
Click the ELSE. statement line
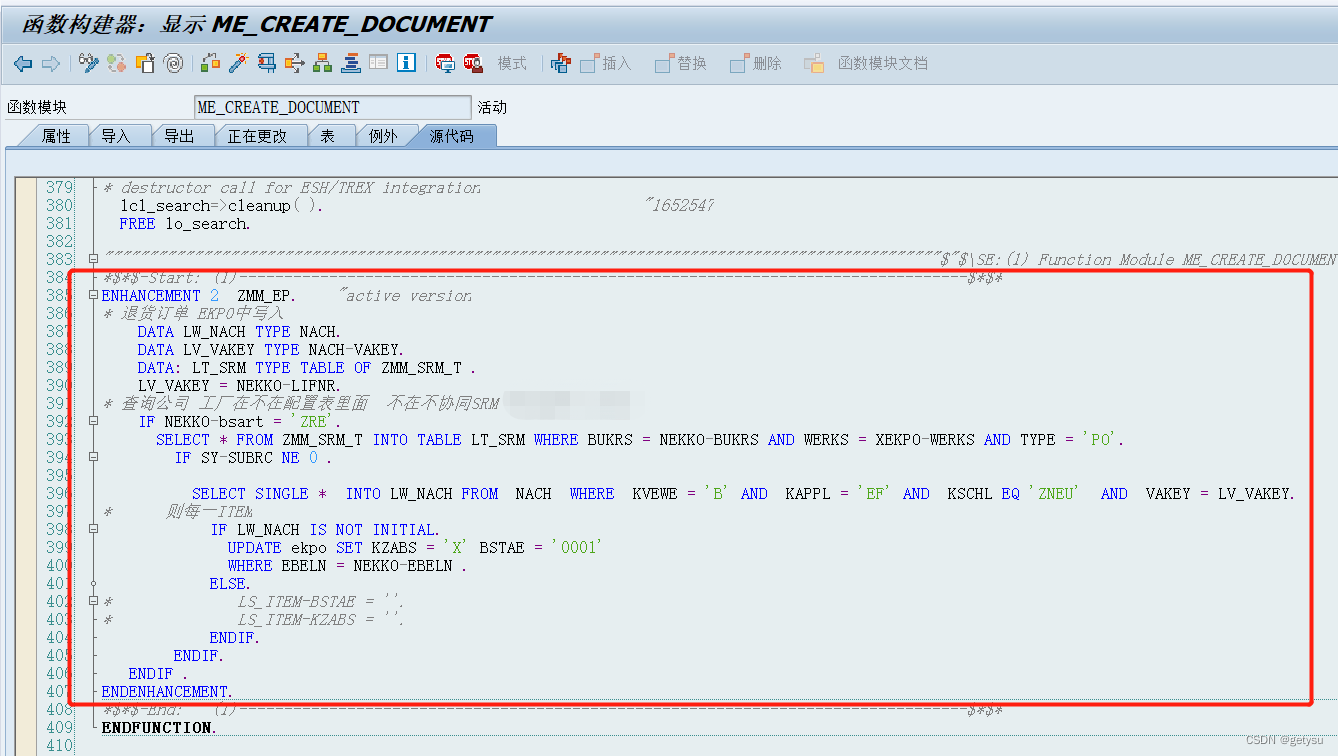[230, 583]
